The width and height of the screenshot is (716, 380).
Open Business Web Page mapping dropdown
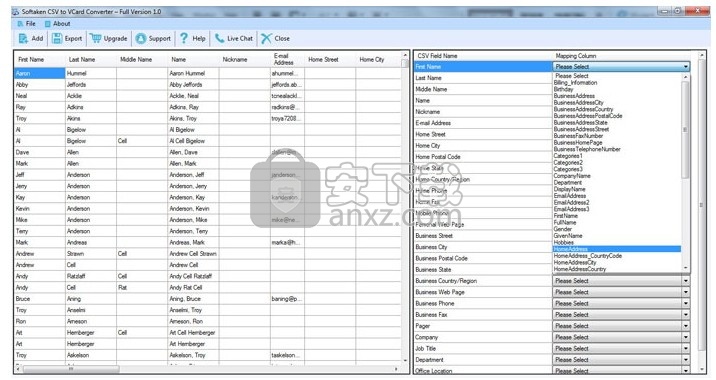pyautogui.click(x=621, y=292)
